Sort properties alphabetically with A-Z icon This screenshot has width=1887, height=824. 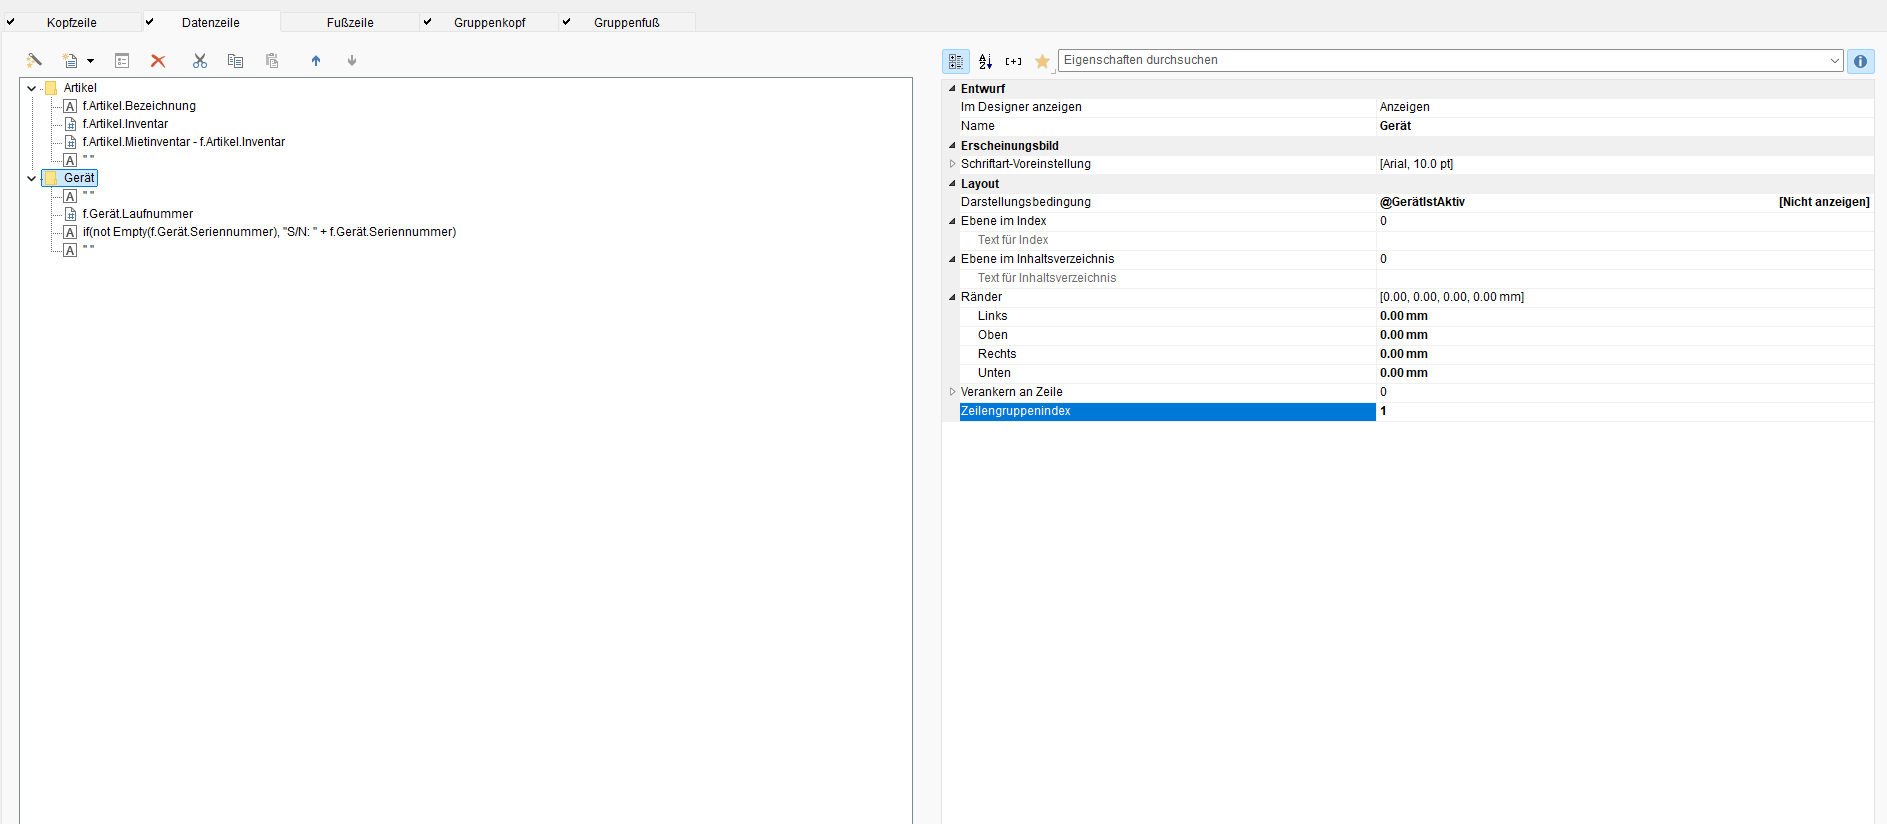click(985, 61)
